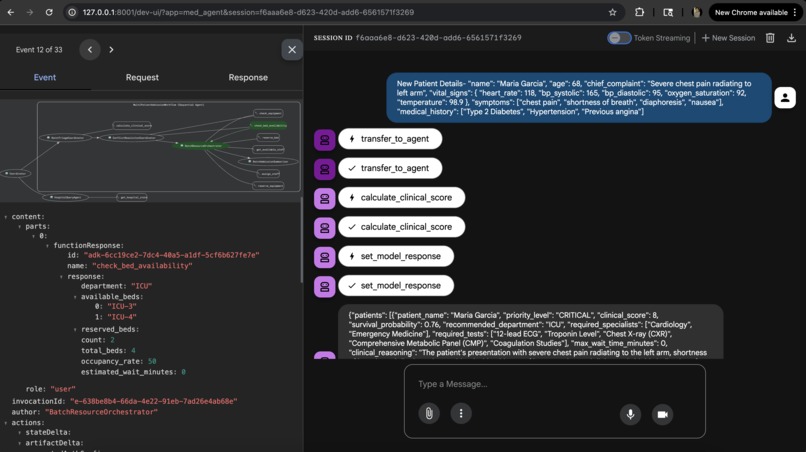This screenshot has height=452, width=806.
Task: Open the Chrome profile avatar
Action: [x=697, y=12]
